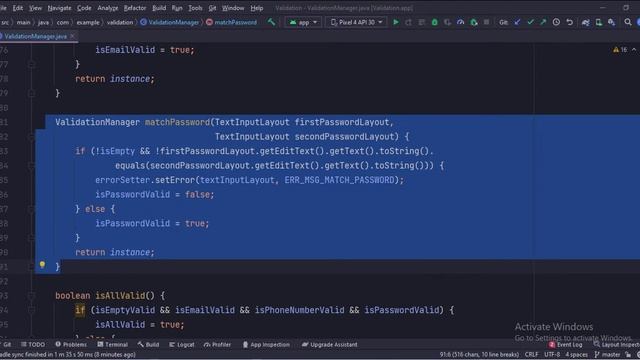This screenshot has height=360, width=640.
Task: Click the example package breadcrumb
Action: (x=88, y=22)
